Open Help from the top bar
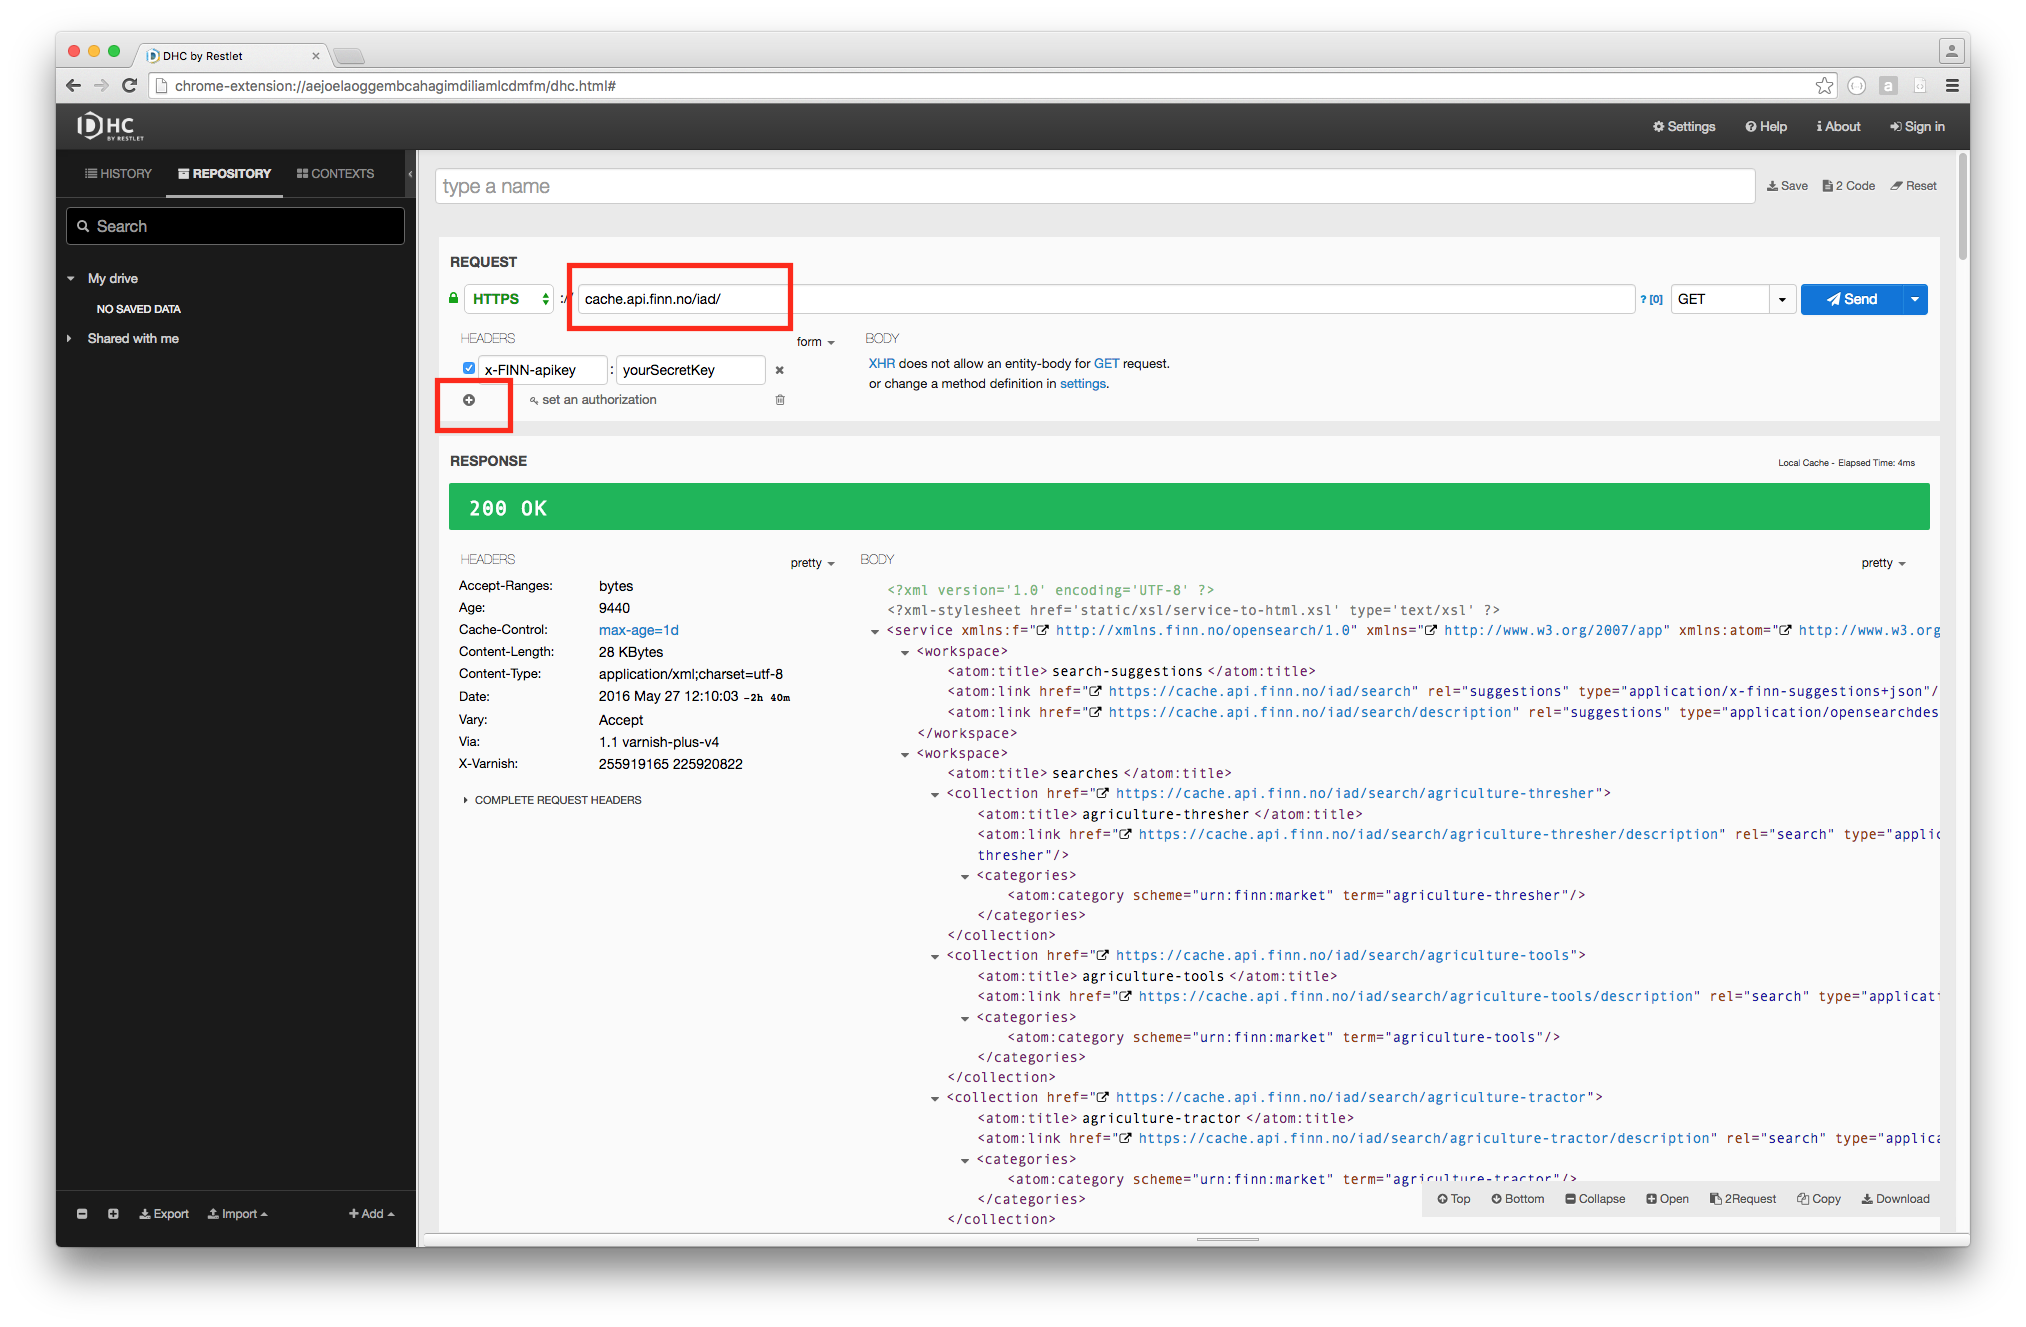2026x1327 pixels. point(1766,127)
